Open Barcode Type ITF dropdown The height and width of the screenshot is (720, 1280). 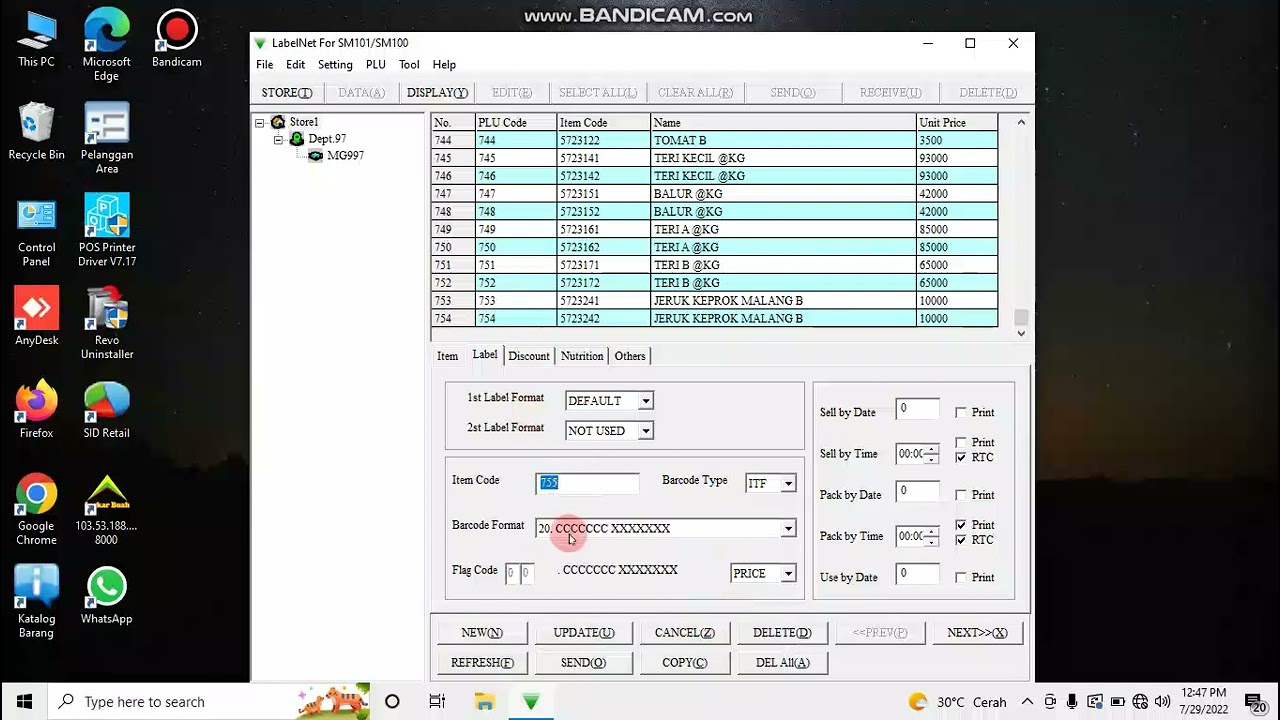pos(788,484)
